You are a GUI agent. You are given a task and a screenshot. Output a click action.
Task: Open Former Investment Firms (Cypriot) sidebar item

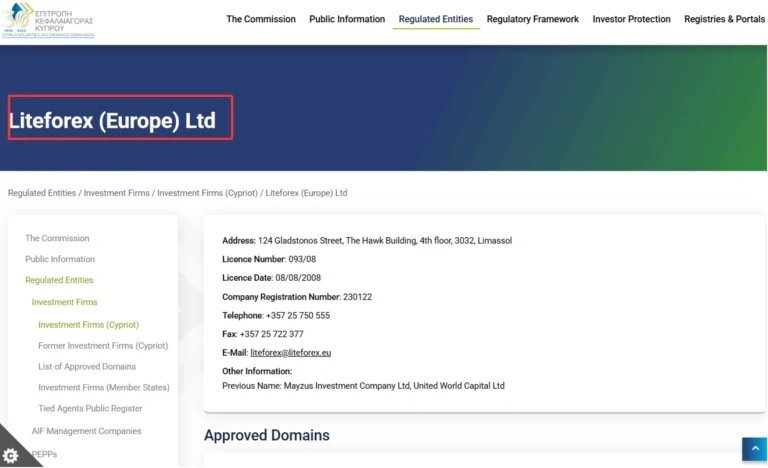(103, 346)
